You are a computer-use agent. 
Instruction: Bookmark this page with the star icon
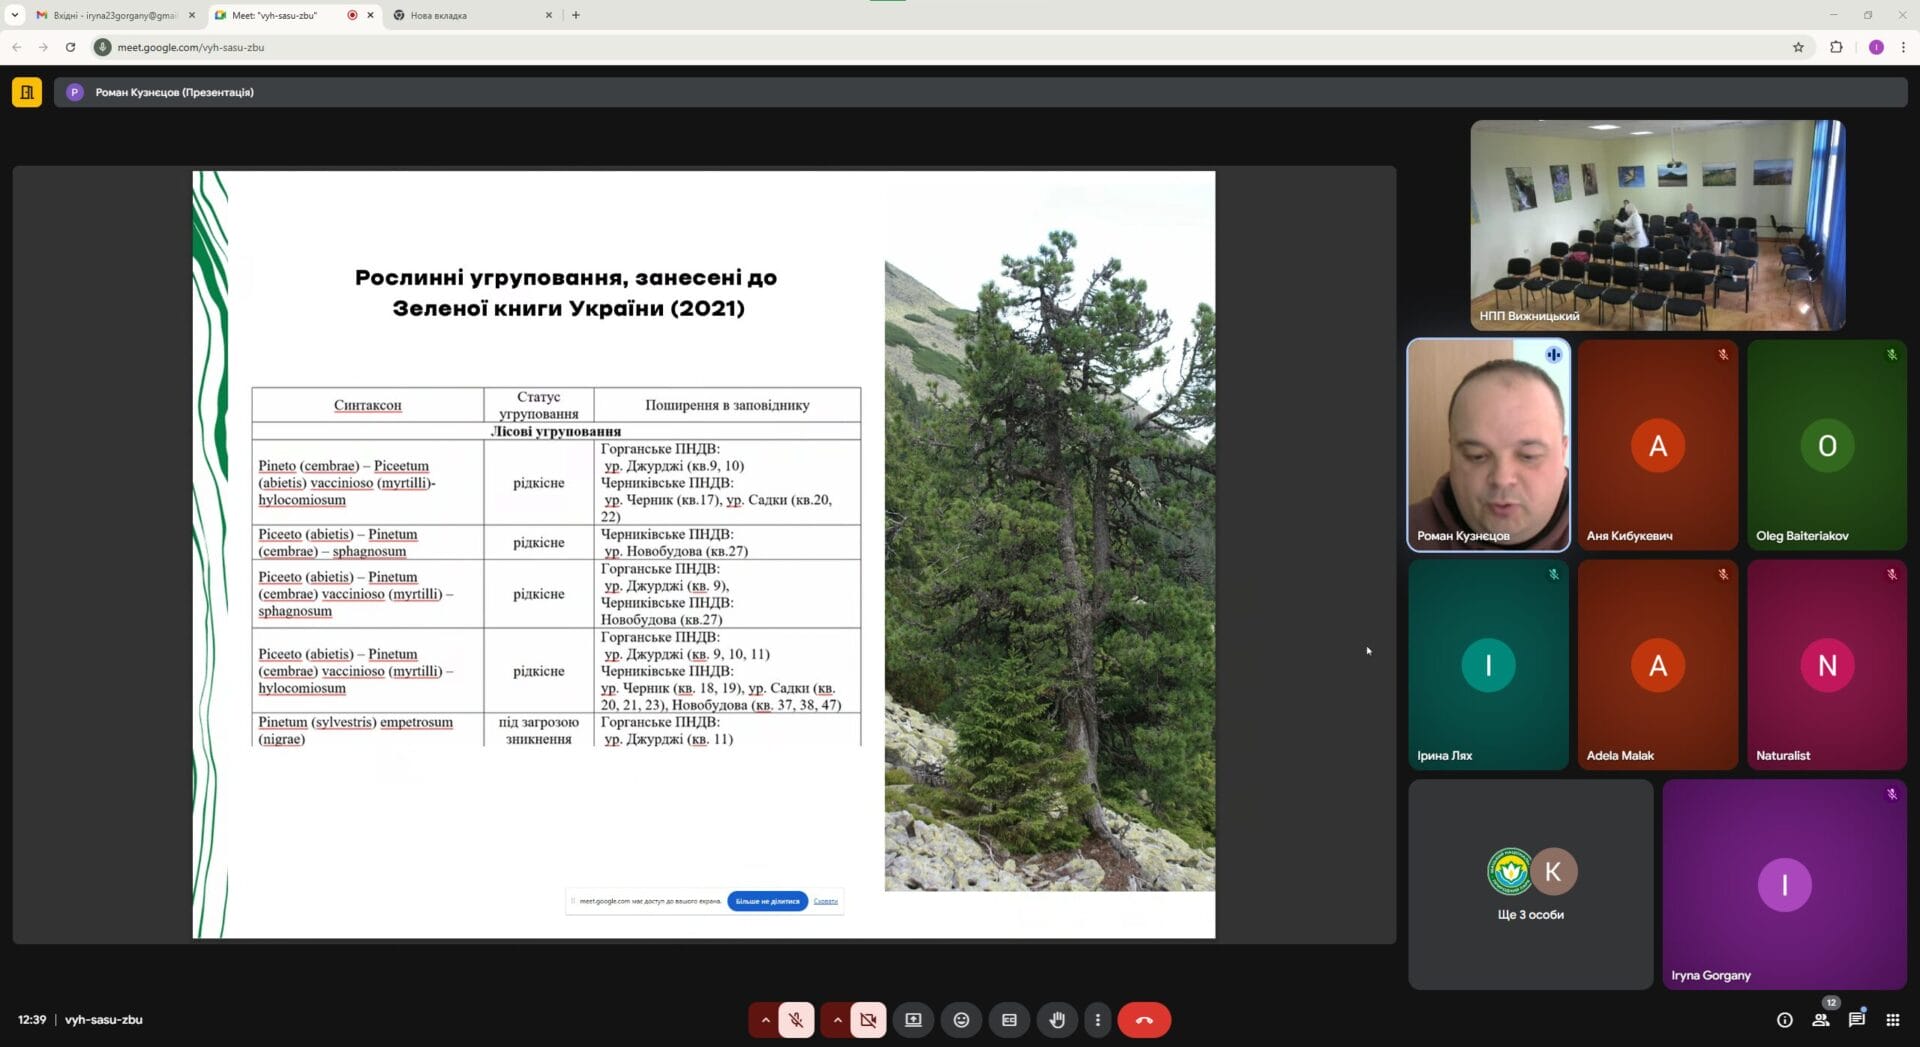1798,47
